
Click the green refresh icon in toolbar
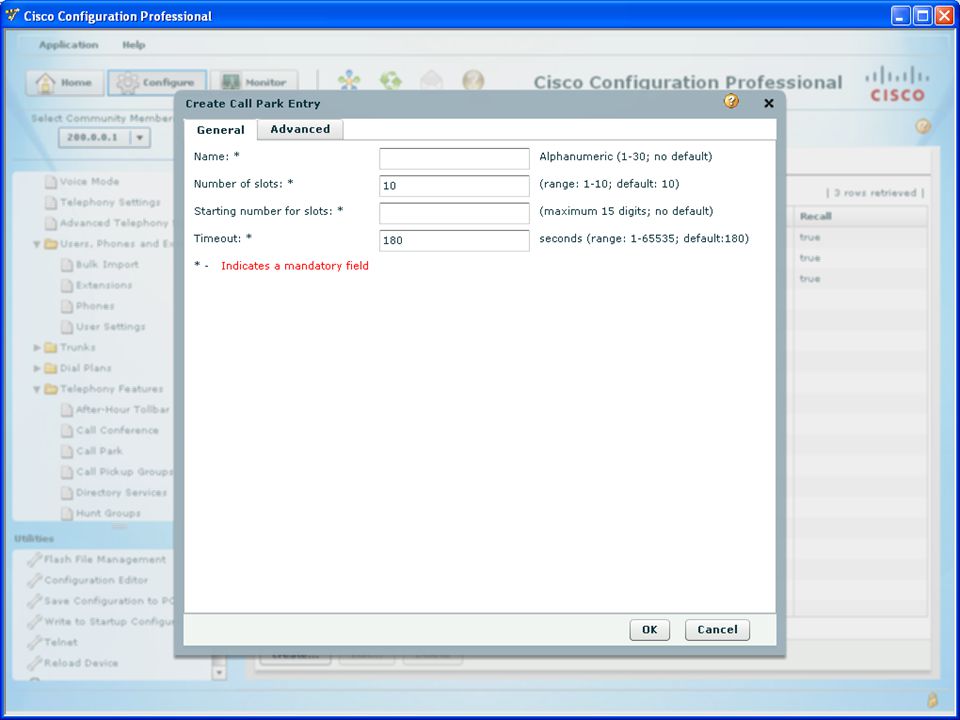[x=391, y=81]
